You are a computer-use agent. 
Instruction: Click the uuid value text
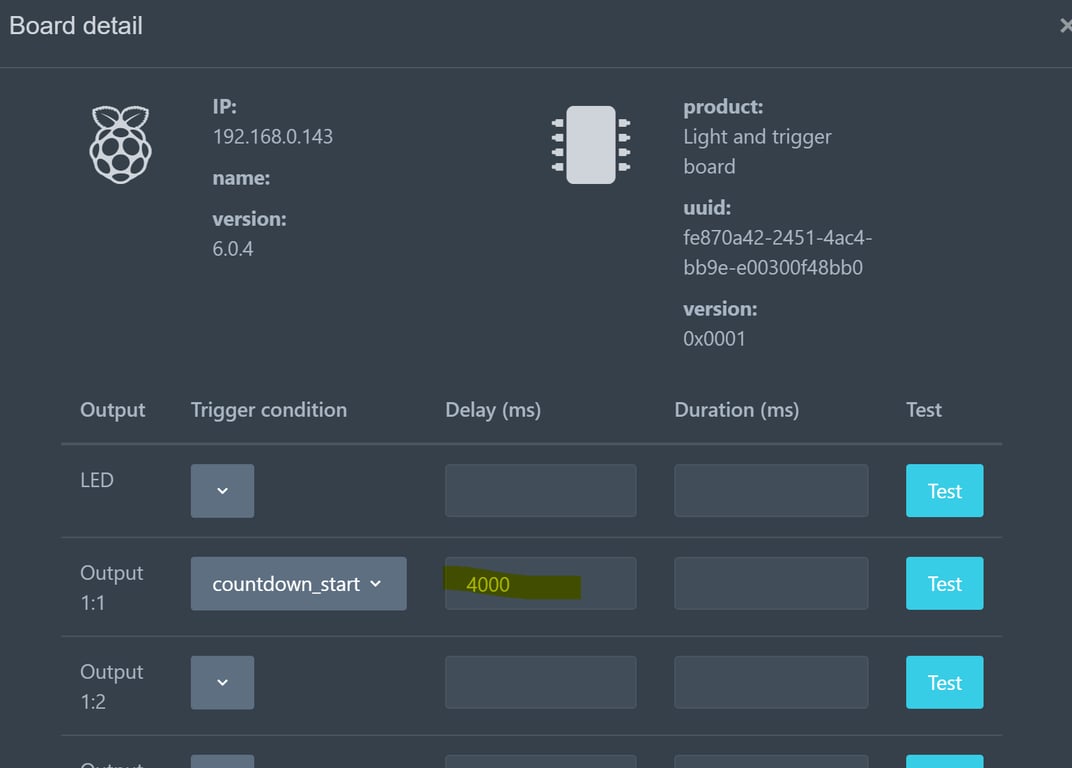point(777,253)
